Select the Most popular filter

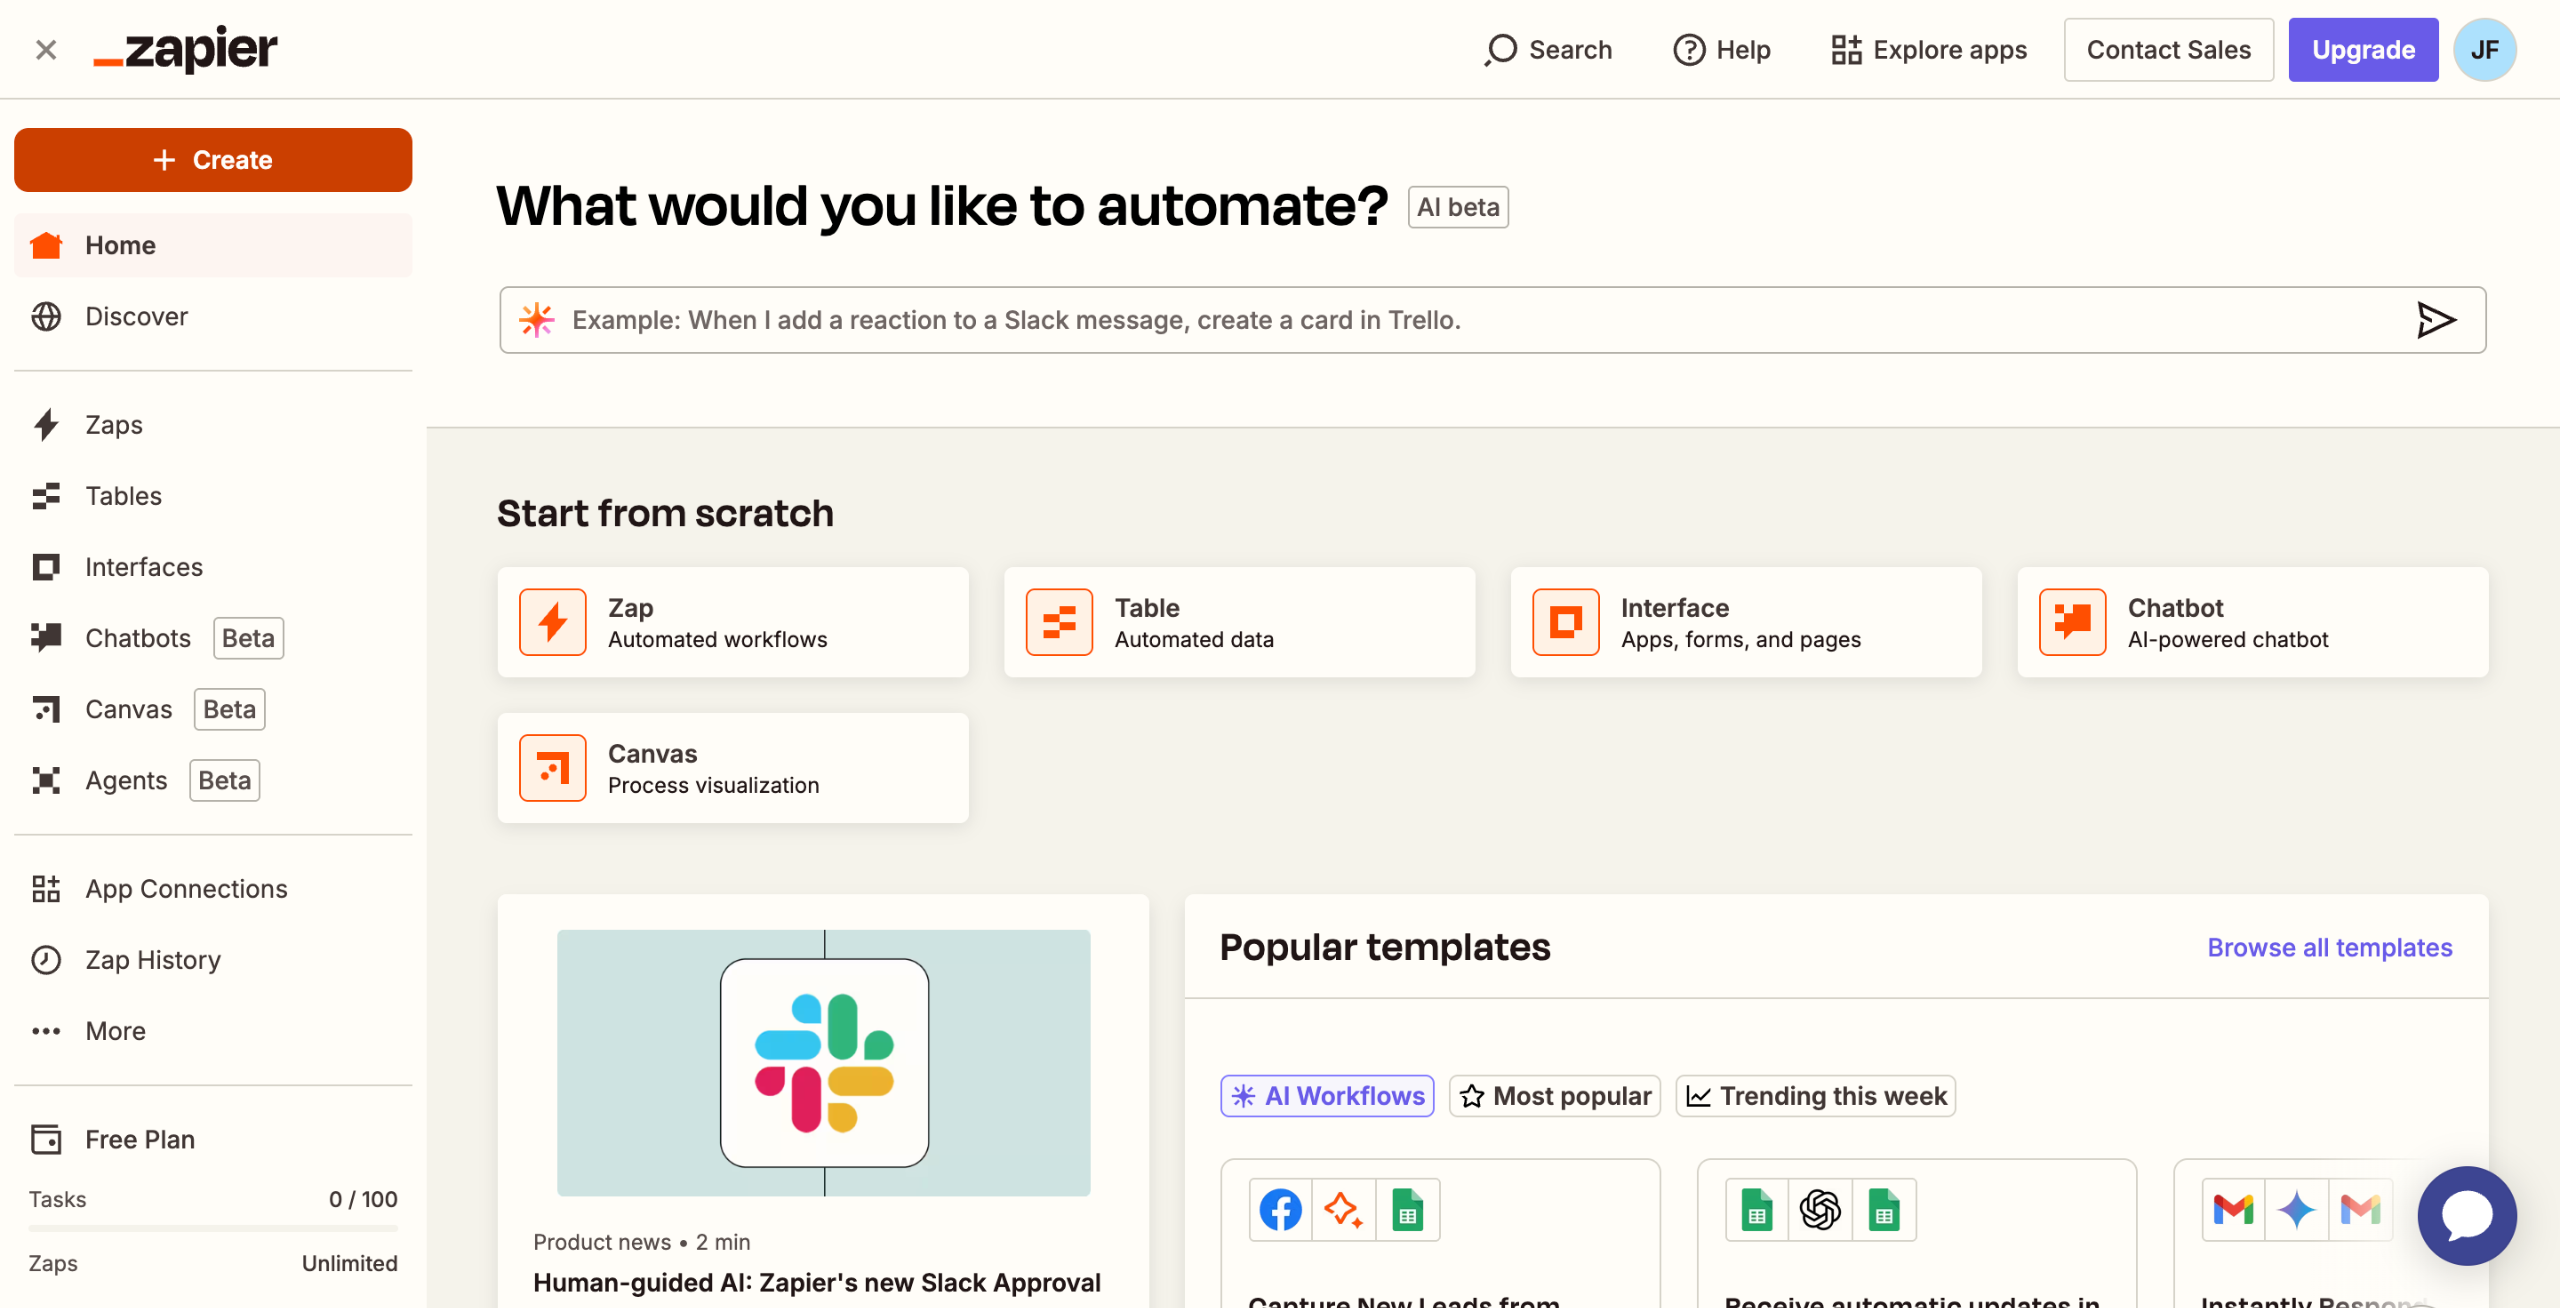pyautogui.click(x=1555, y=1096)
